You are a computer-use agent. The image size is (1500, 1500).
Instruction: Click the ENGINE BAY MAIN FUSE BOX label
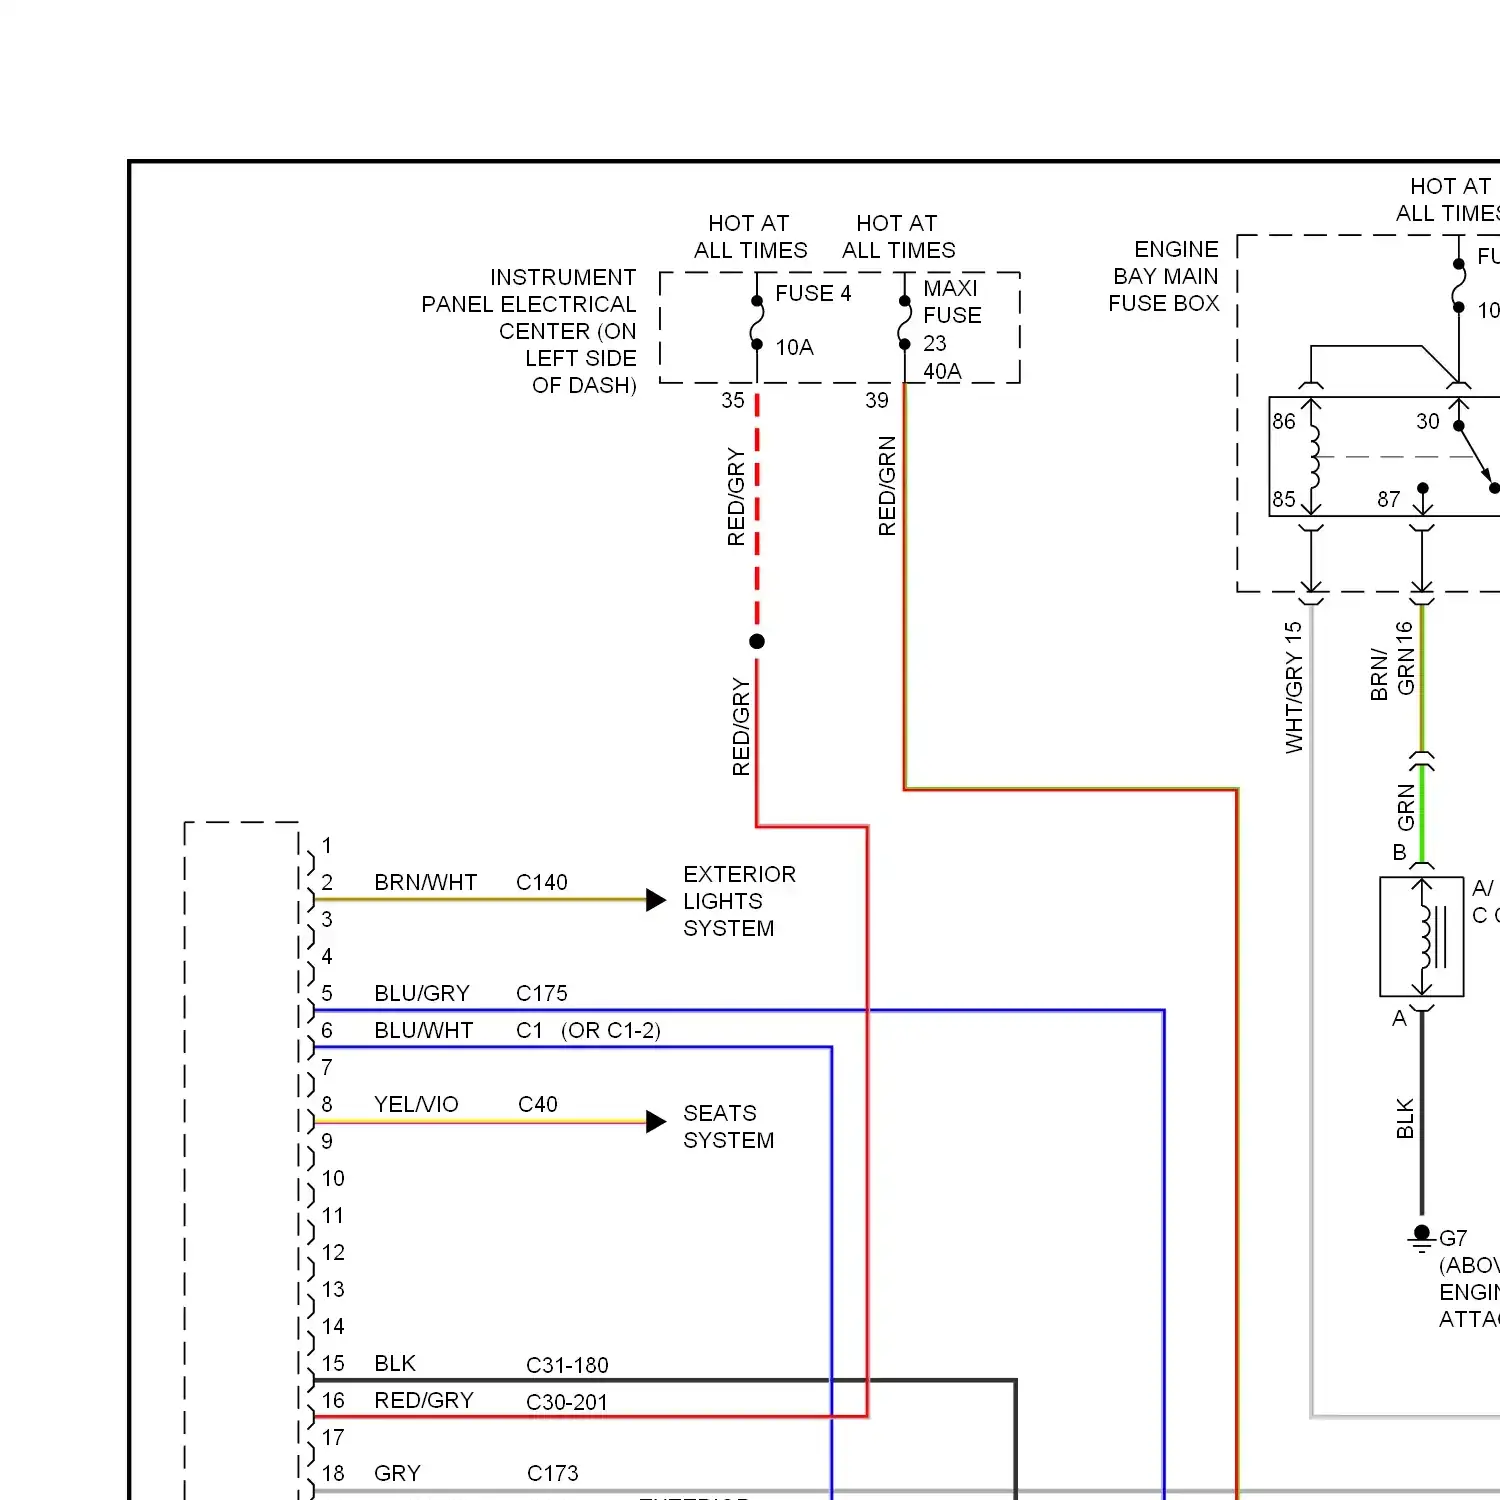pos(1164,276)
